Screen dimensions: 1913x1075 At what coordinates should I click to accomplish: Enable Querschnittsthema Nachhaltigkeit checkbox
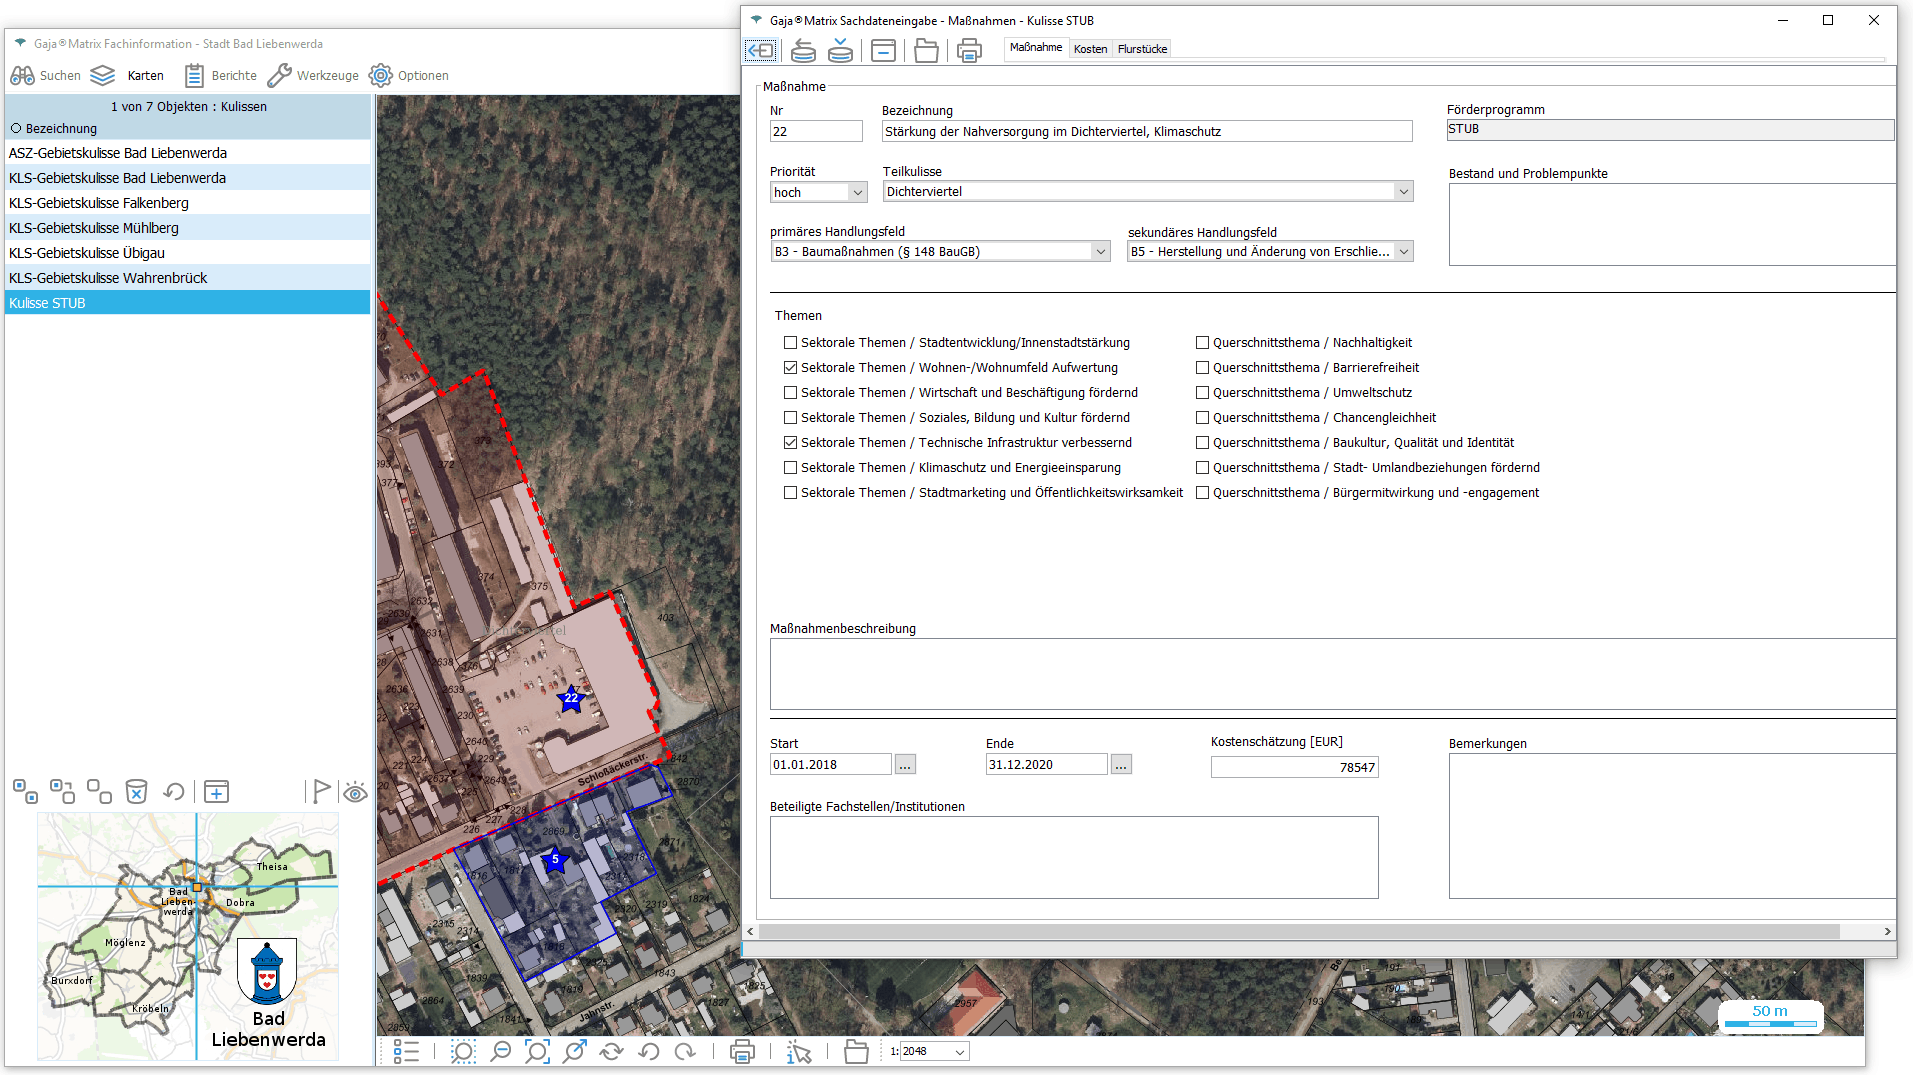point(1203,343)
